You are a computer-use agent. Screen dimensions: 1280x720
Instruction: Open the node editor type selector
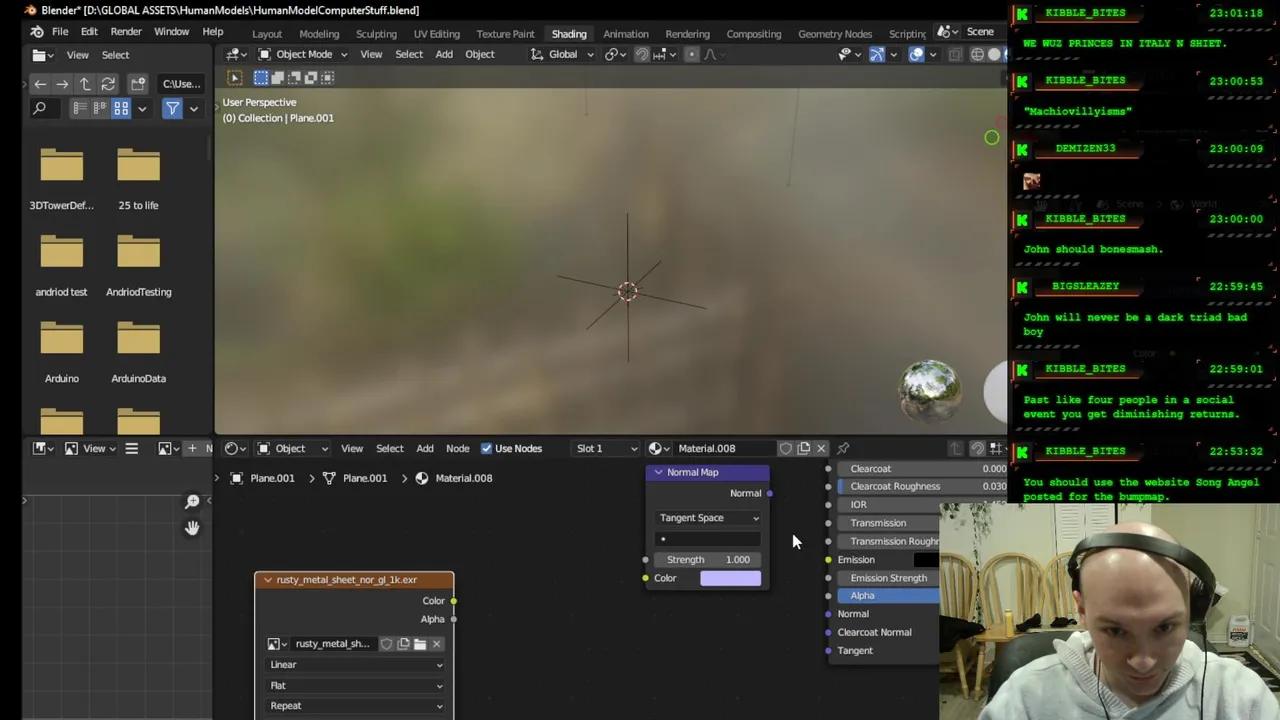(236, 448)
